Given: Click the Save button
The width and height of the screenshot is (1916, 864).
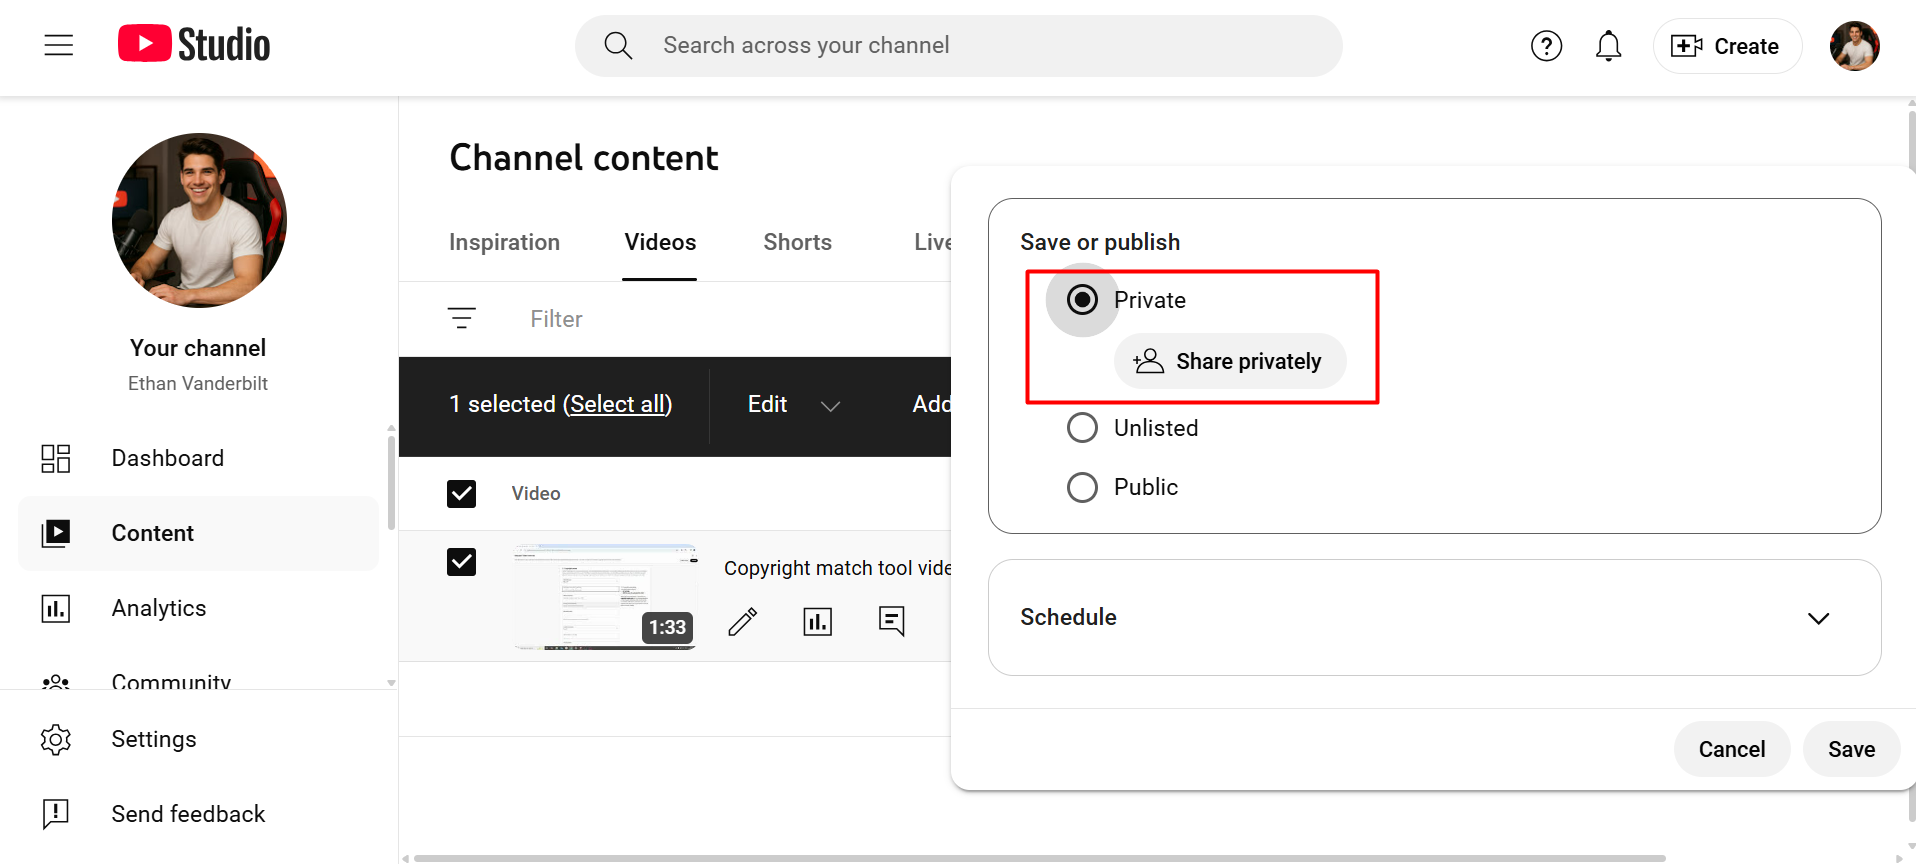Looking at the screenshot, I should [x=1851, y=749].
